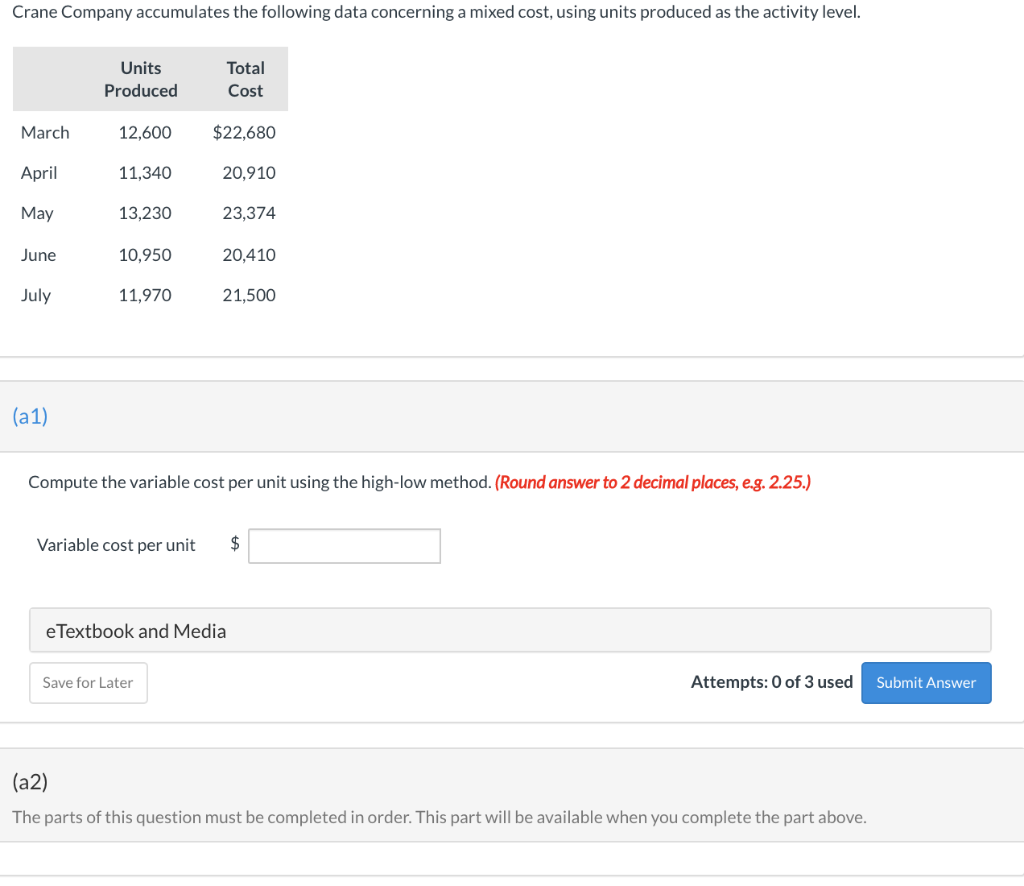Expand the eTextbook and Media section
The height and width of the screenshot is (886, 1024).
pyautogui.click(x=510, y=631)
